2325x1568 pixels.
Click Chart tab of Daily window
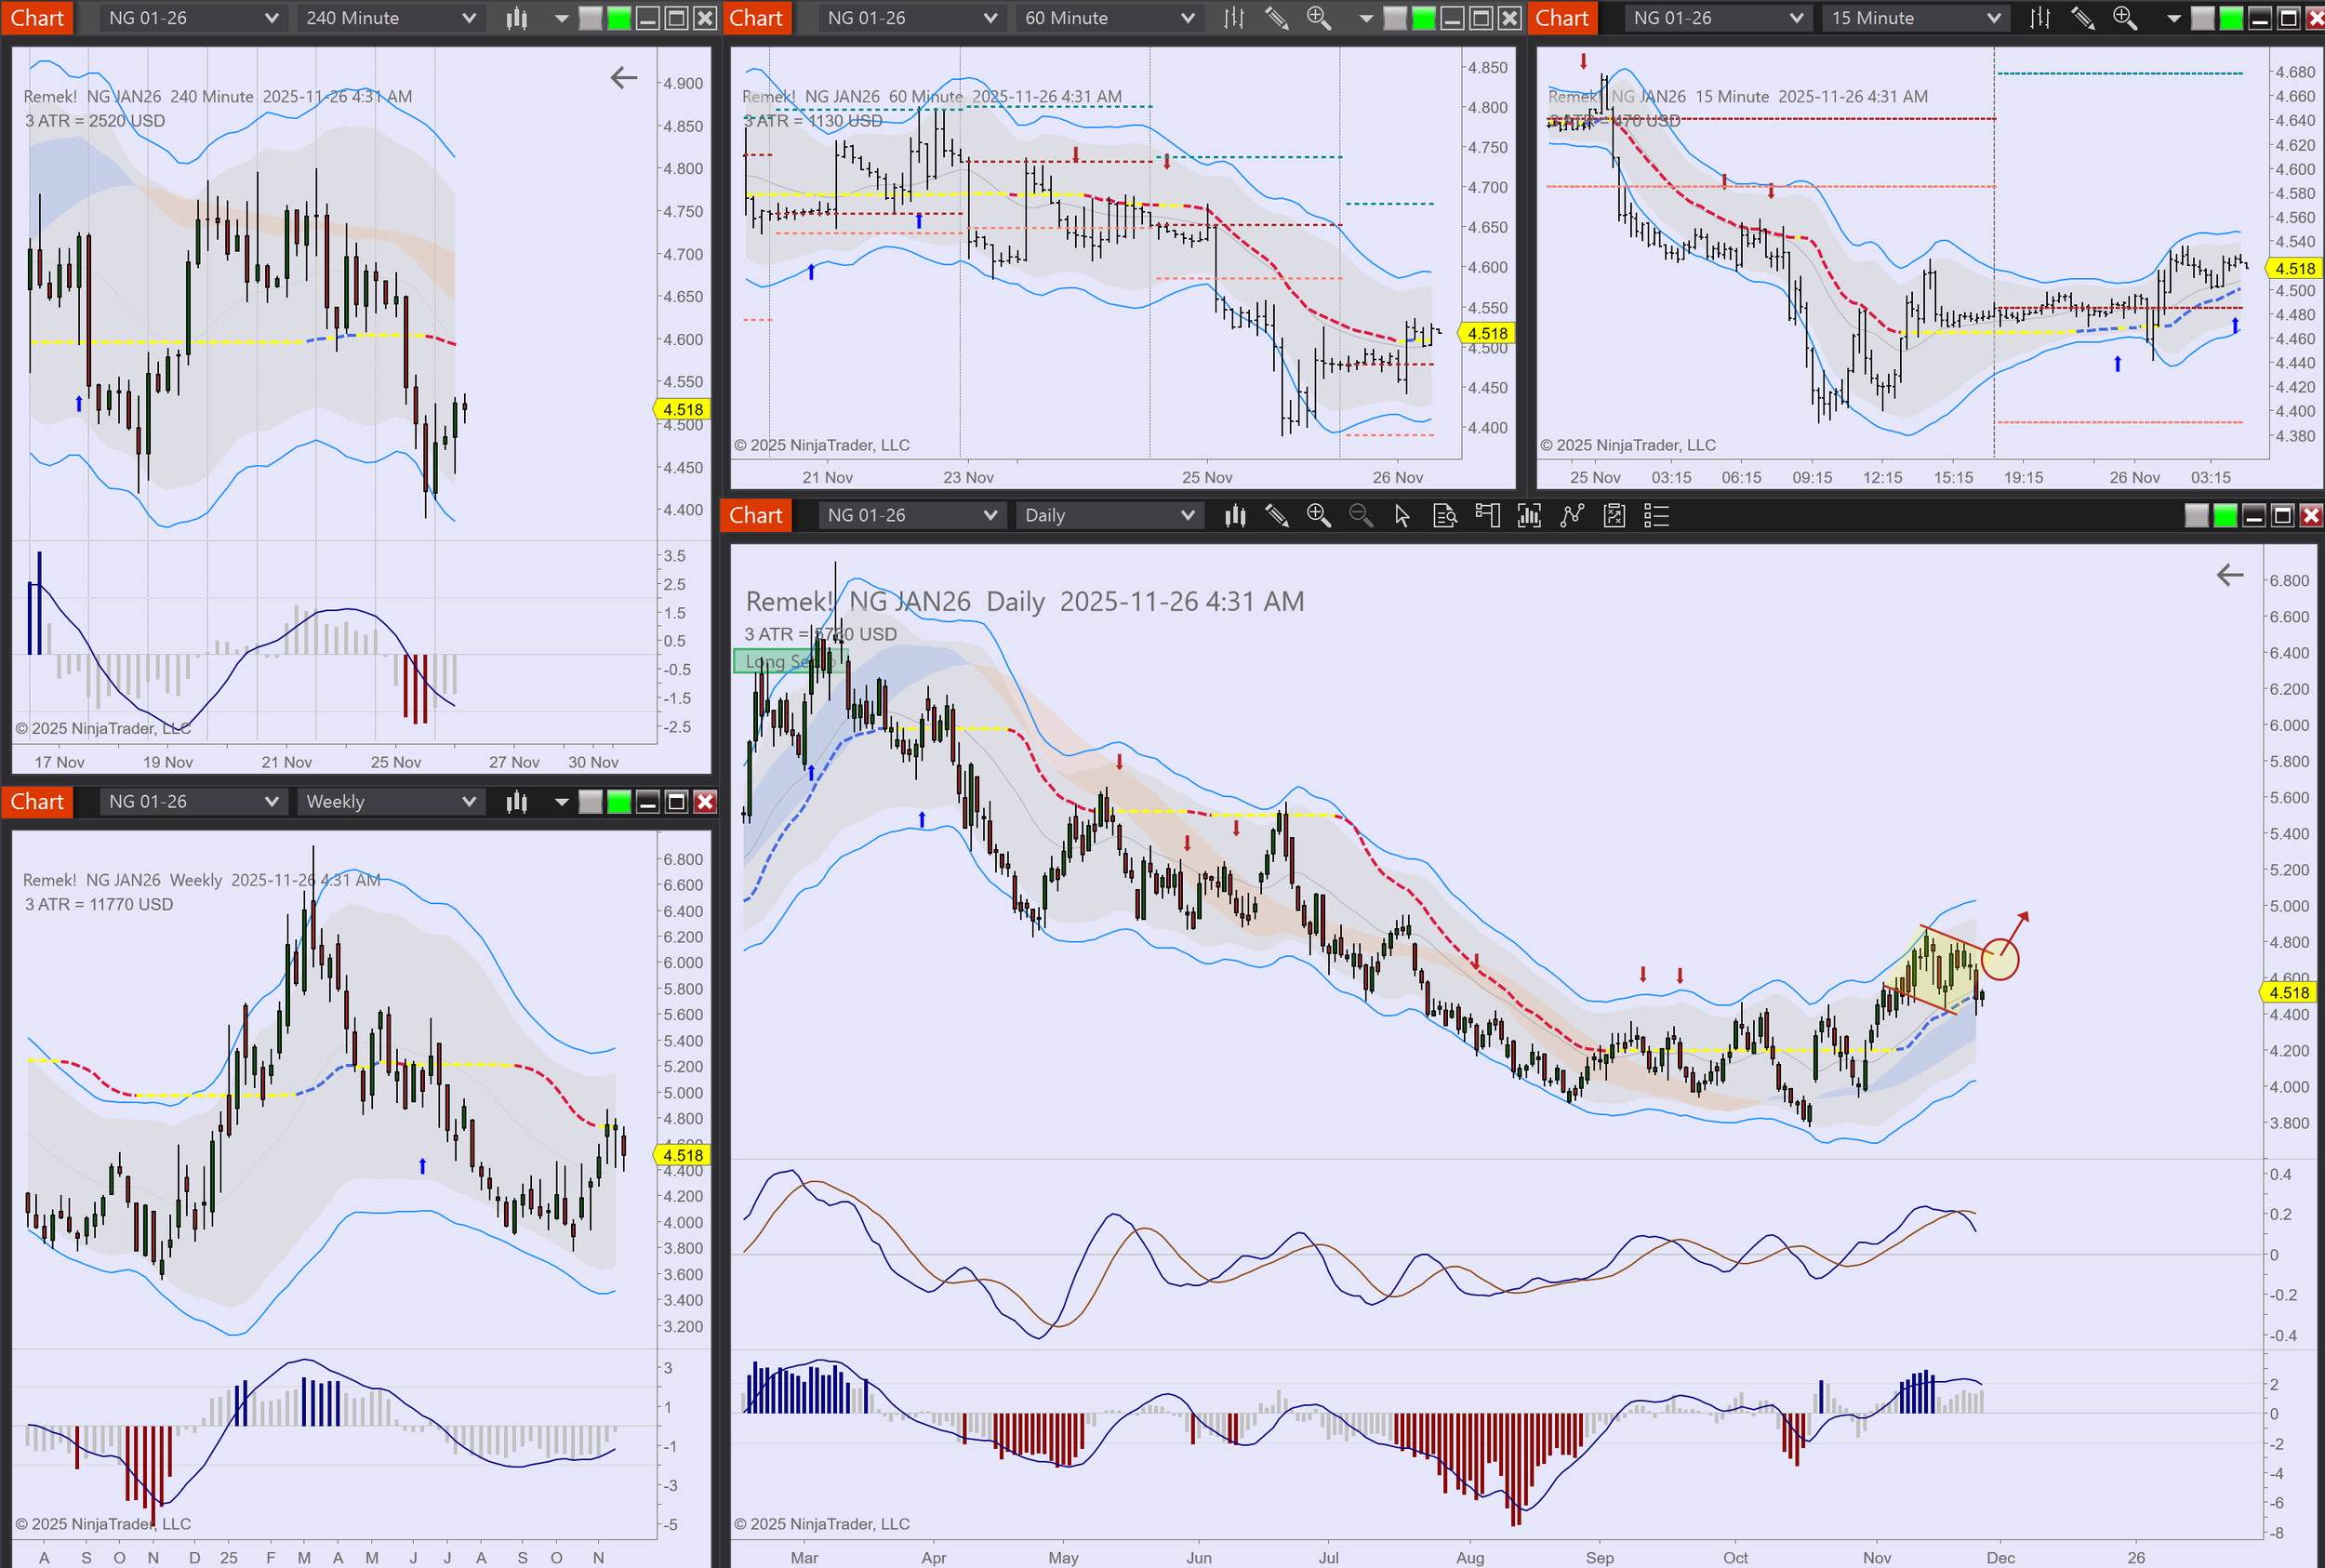point(755,515)
